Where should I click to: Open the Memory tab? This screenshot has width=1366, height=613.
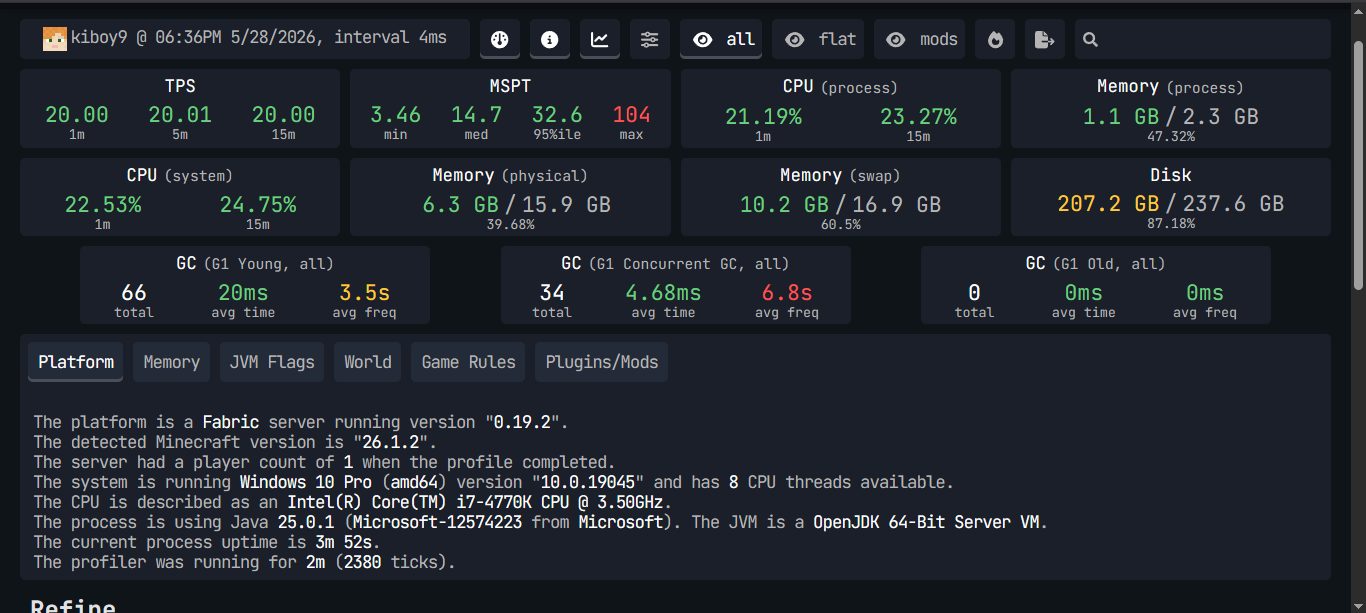[172, 362]
